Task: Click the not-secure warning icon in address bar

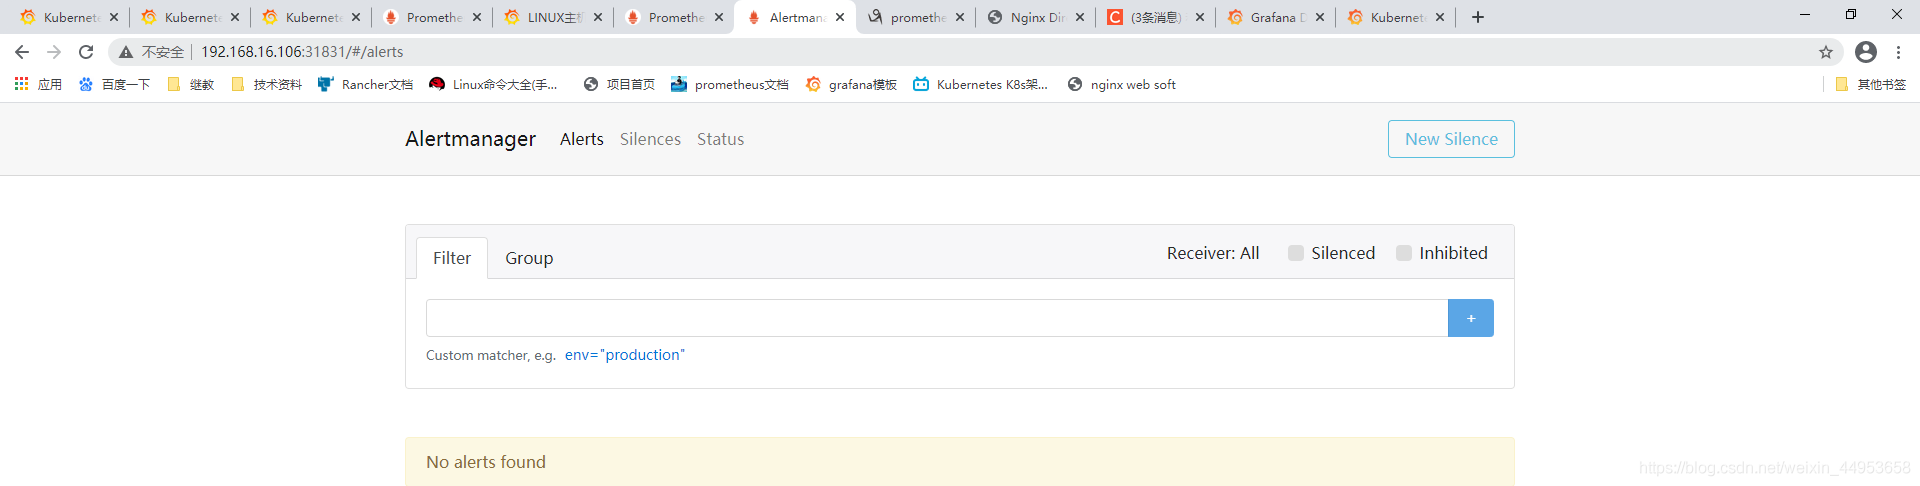Action: click(126, 52)
